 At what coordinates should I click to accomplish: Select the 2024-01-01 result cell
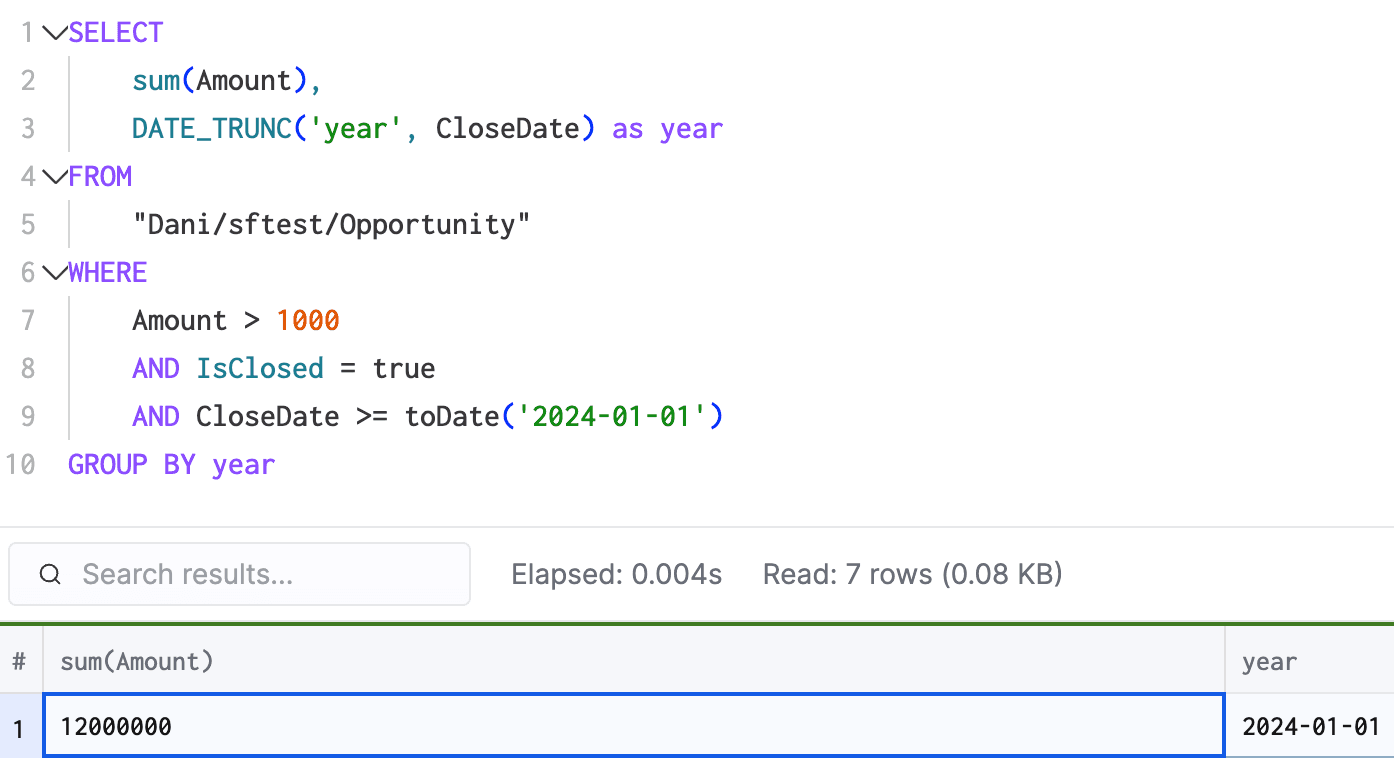click(x=1310, y=726)
